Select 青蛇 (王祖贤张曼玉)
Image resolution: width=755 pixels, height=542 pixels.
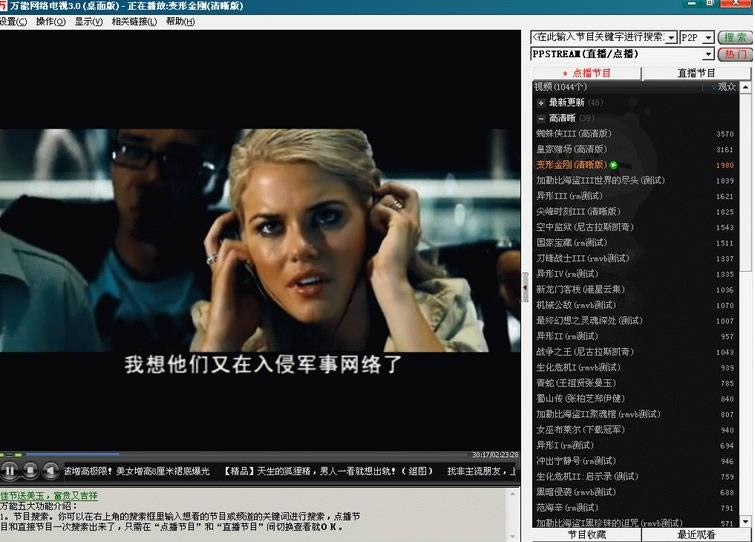click(635, 383)
